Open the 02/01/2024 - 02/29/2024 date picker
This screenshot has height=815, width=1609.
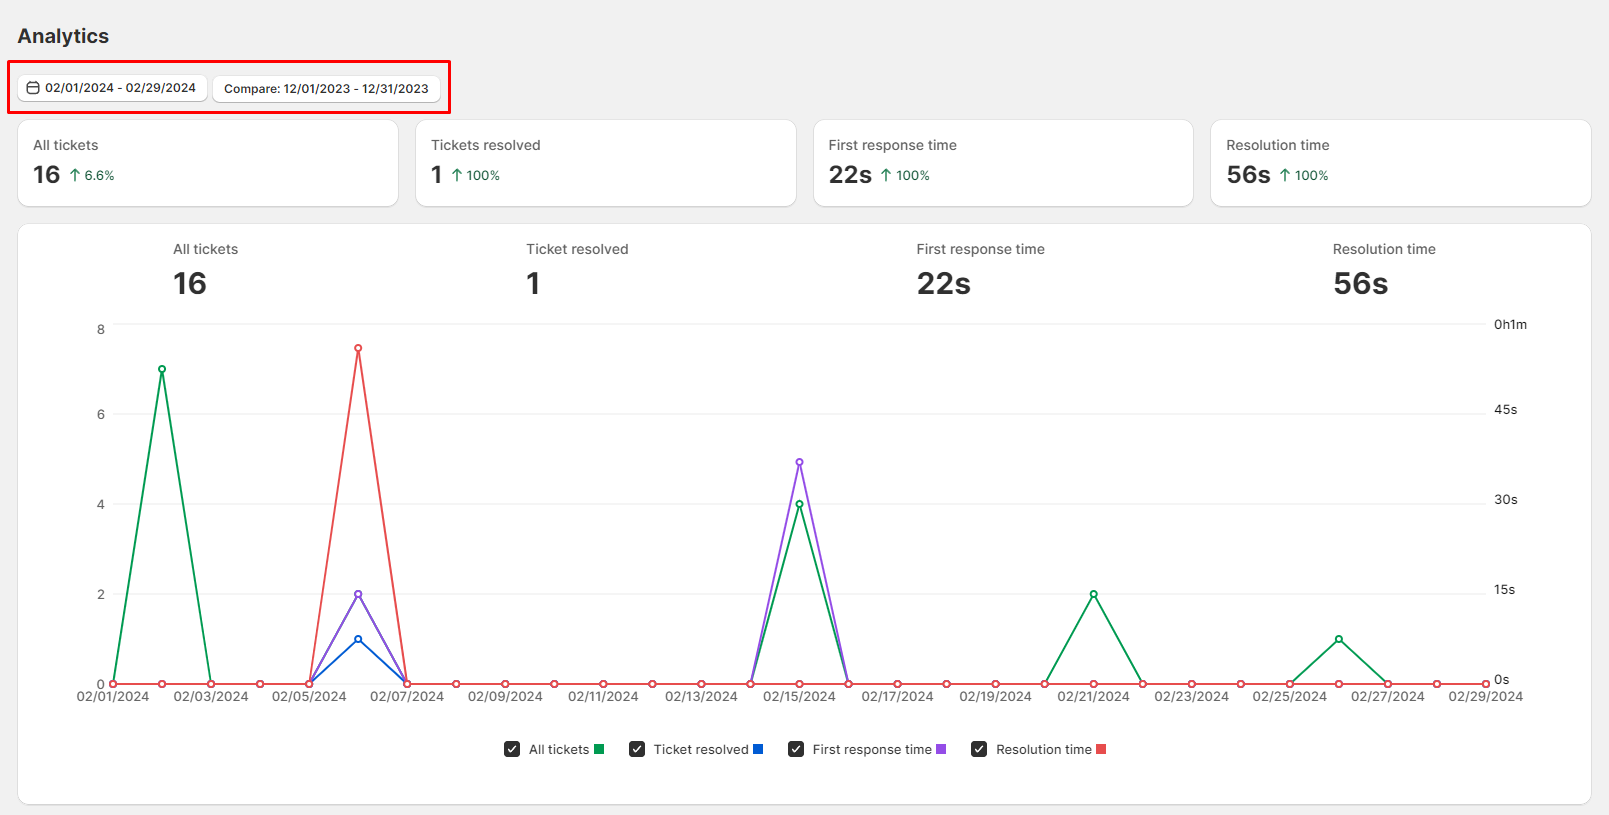coord(112,88)
